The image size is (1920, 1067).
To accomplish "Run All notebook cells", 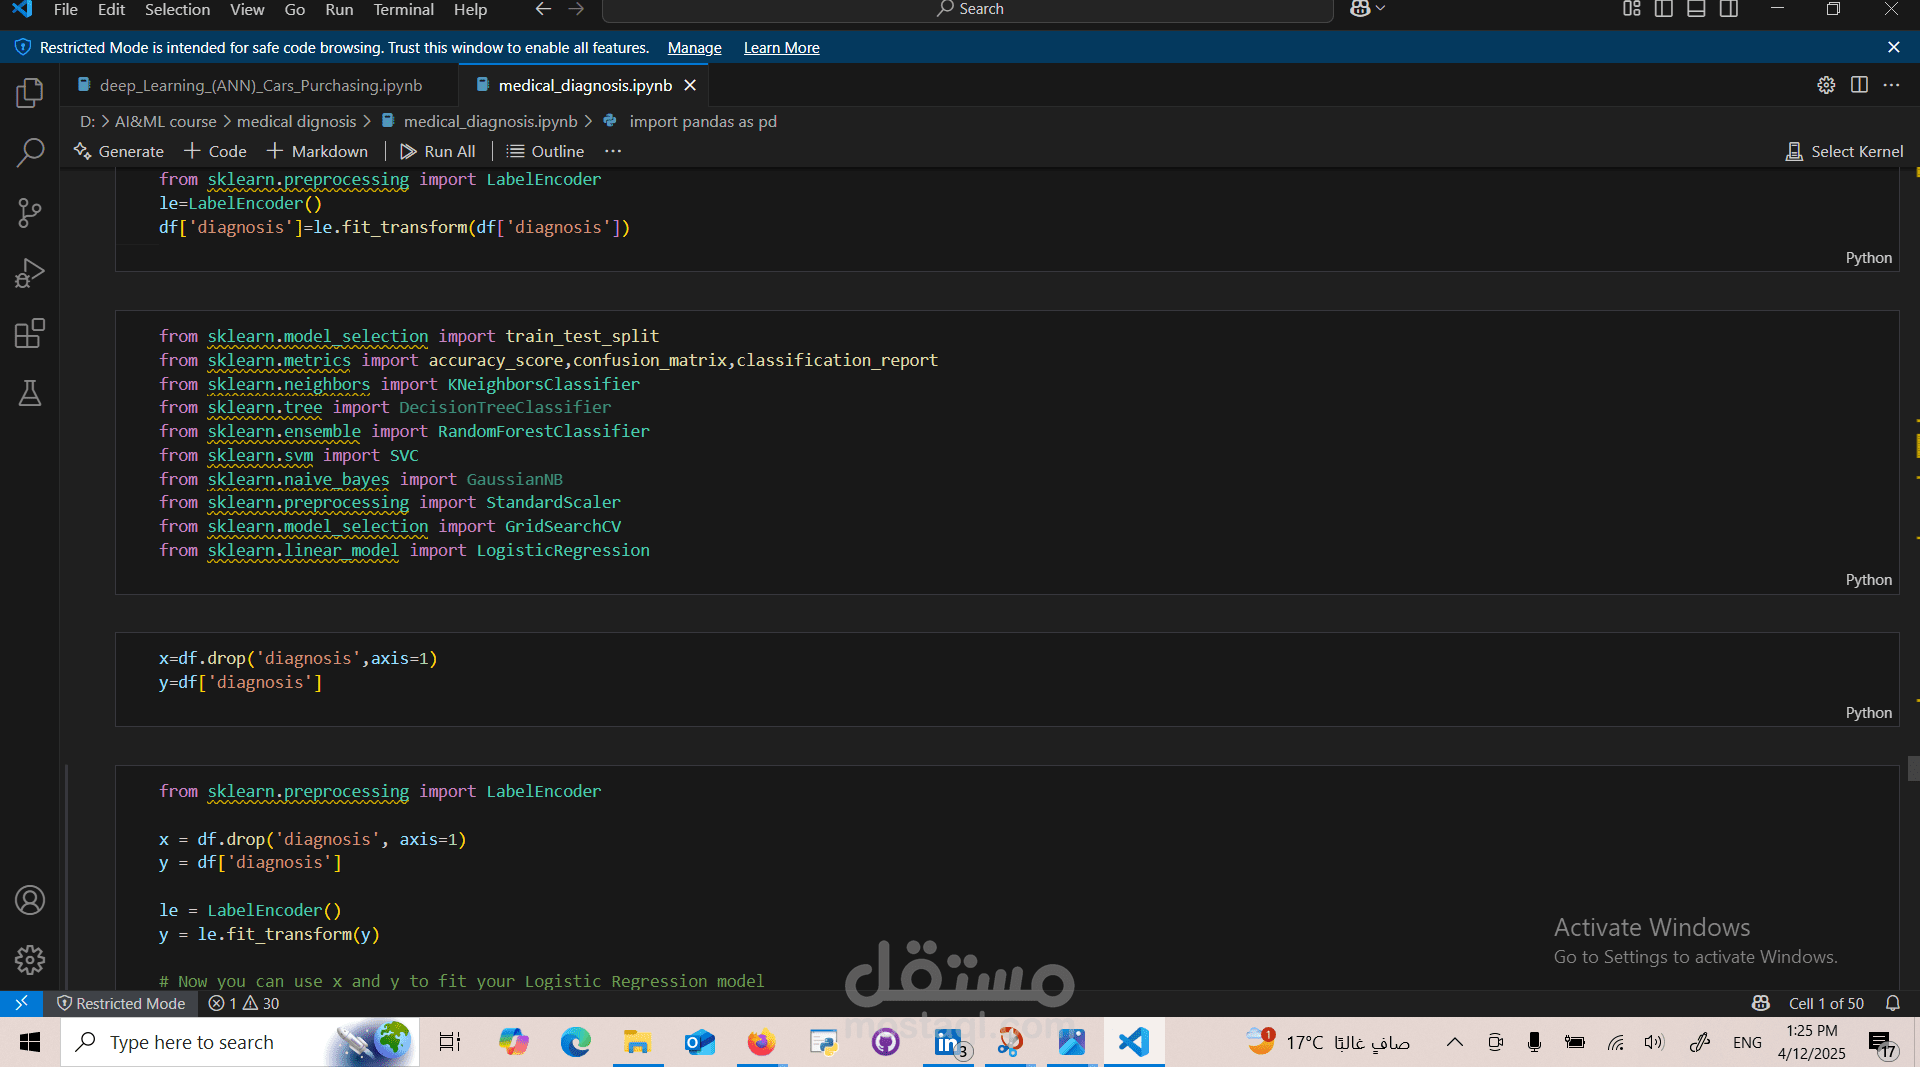I will coord(438,151).
